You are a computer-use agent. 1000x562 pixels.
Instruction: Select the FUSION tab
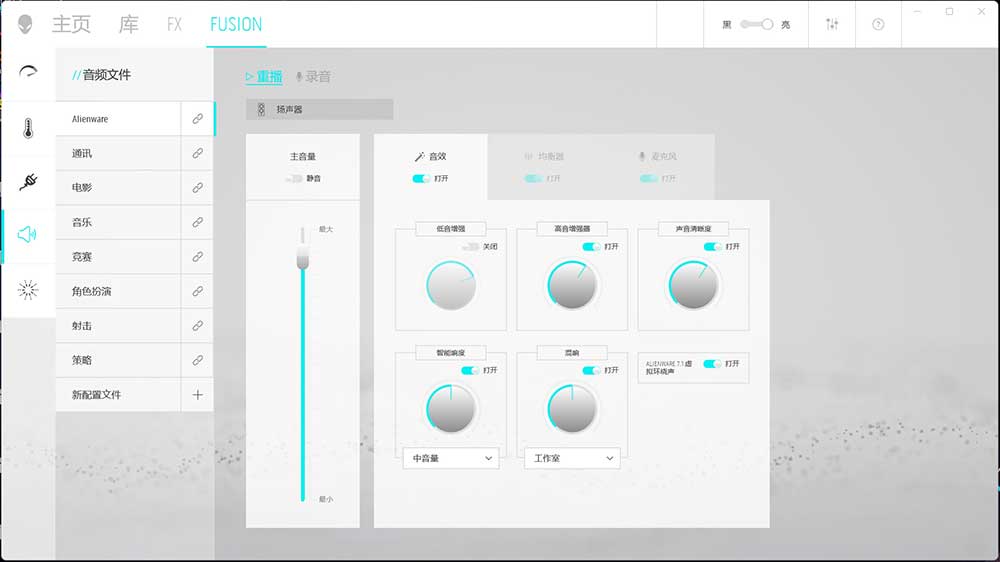[x=236, y=24]
